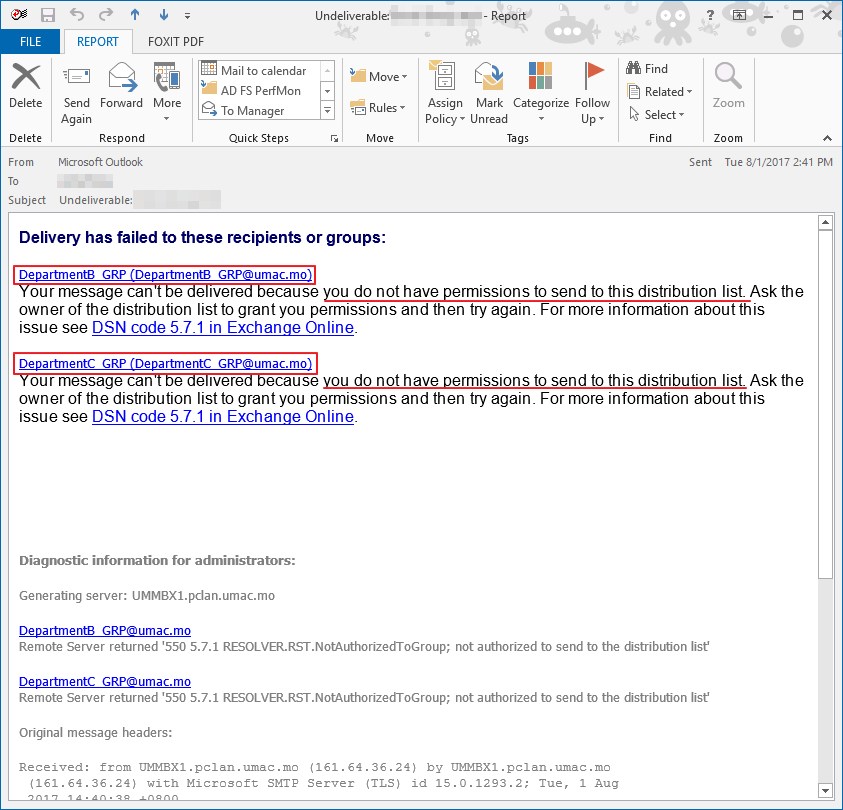The height and width of the screenshot is (810, 843).
Task: Forward this undeliverable report
Action: 122,86
